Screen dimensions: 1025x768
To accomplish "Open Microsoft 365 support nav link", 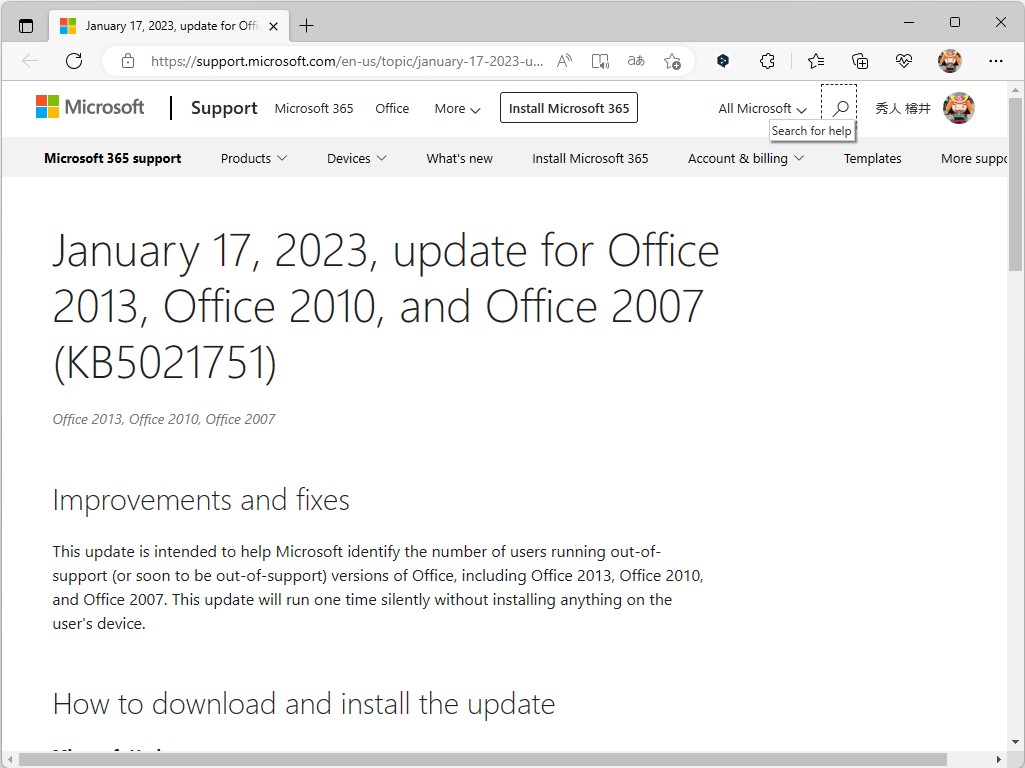I will [112, 158].
